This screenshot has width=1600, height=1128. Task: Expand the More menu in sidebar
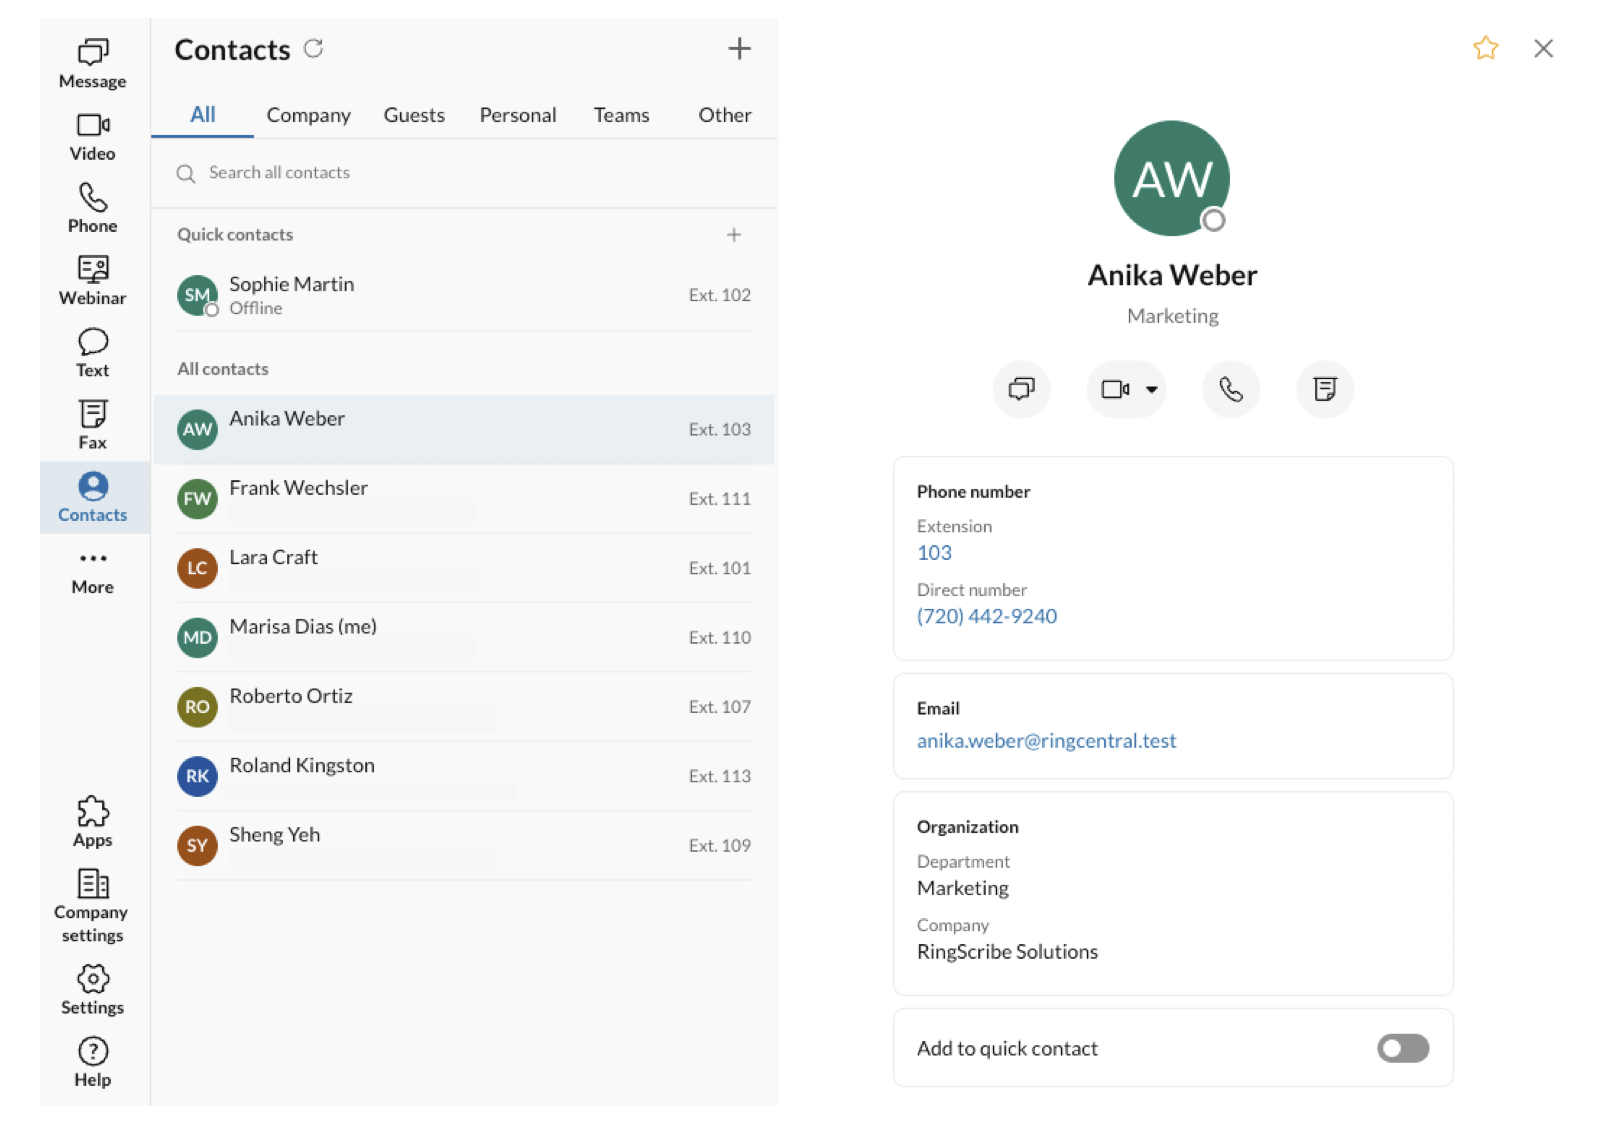click(x=92, y=570)
